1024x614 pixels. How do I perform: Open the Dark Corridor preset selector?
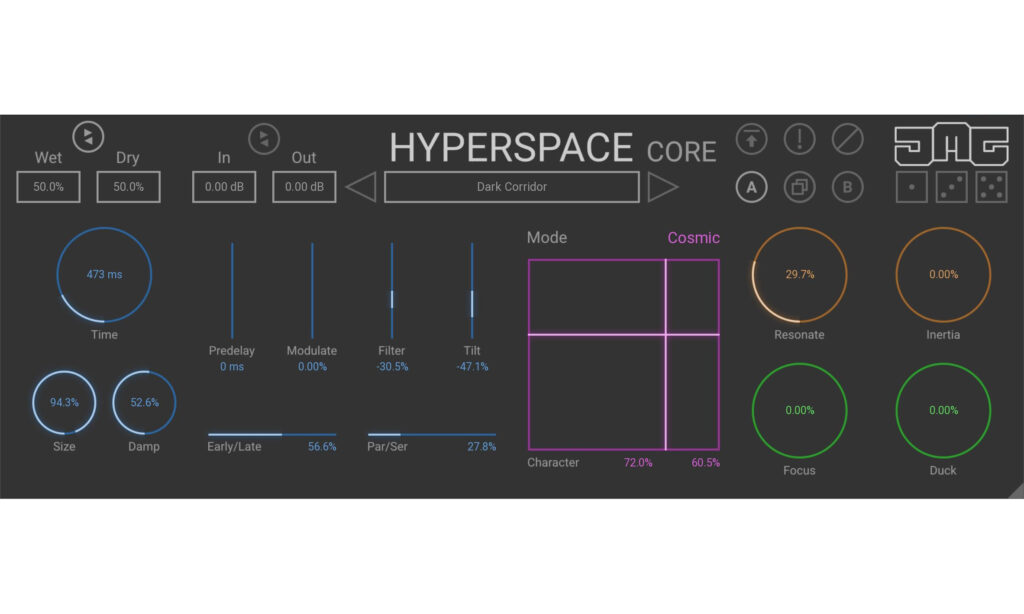pos(511,187)
